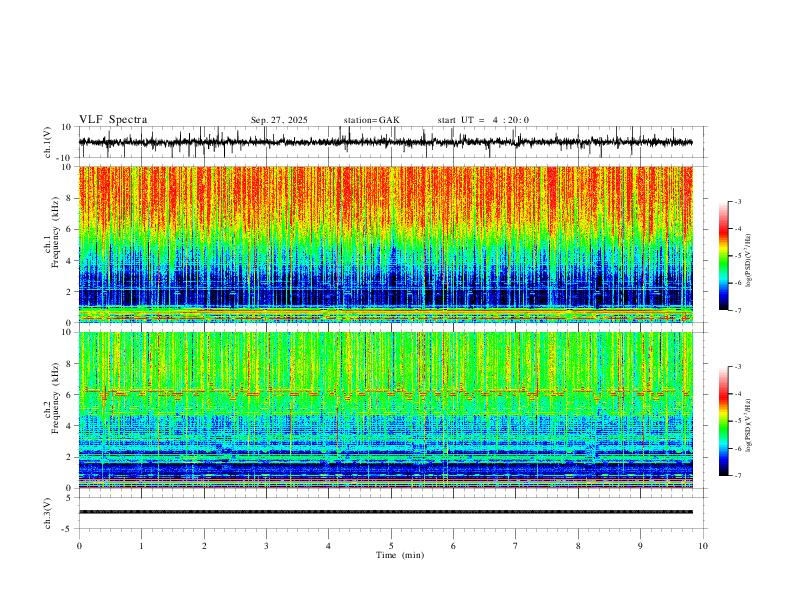This screenshot has height=612, width=792.
Task: Click the 'ch.3(V)' axis label
Action: (48, 514)
